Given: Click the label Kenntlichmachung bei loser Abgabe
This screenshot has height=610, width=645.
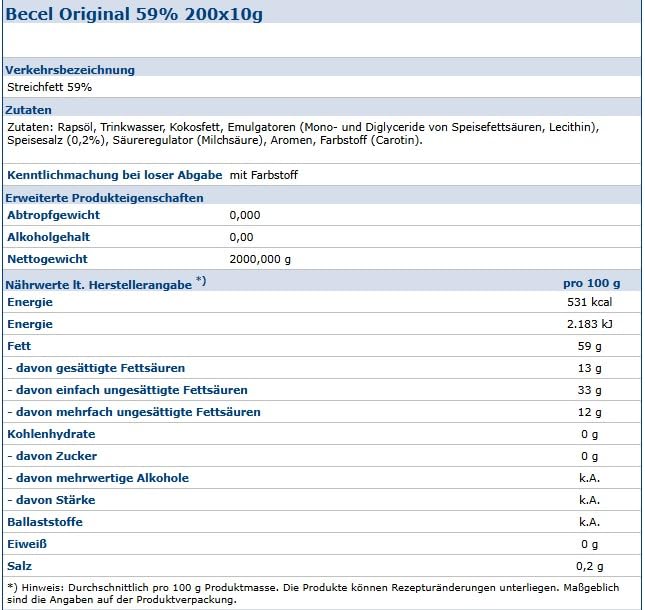Looking at the screenshot, I should click(115, 175).
